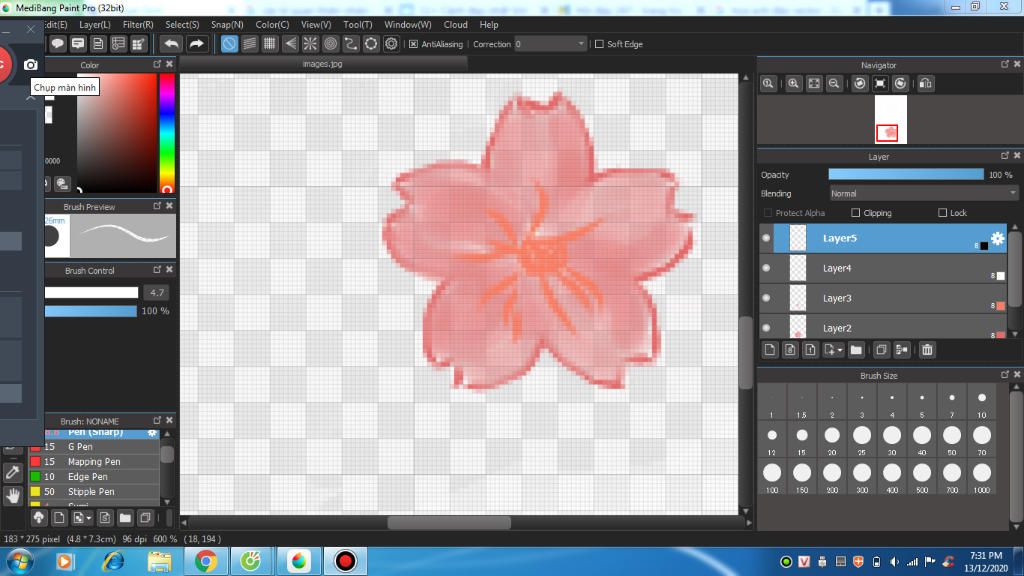Select the Hand tool

pos(12,496)
